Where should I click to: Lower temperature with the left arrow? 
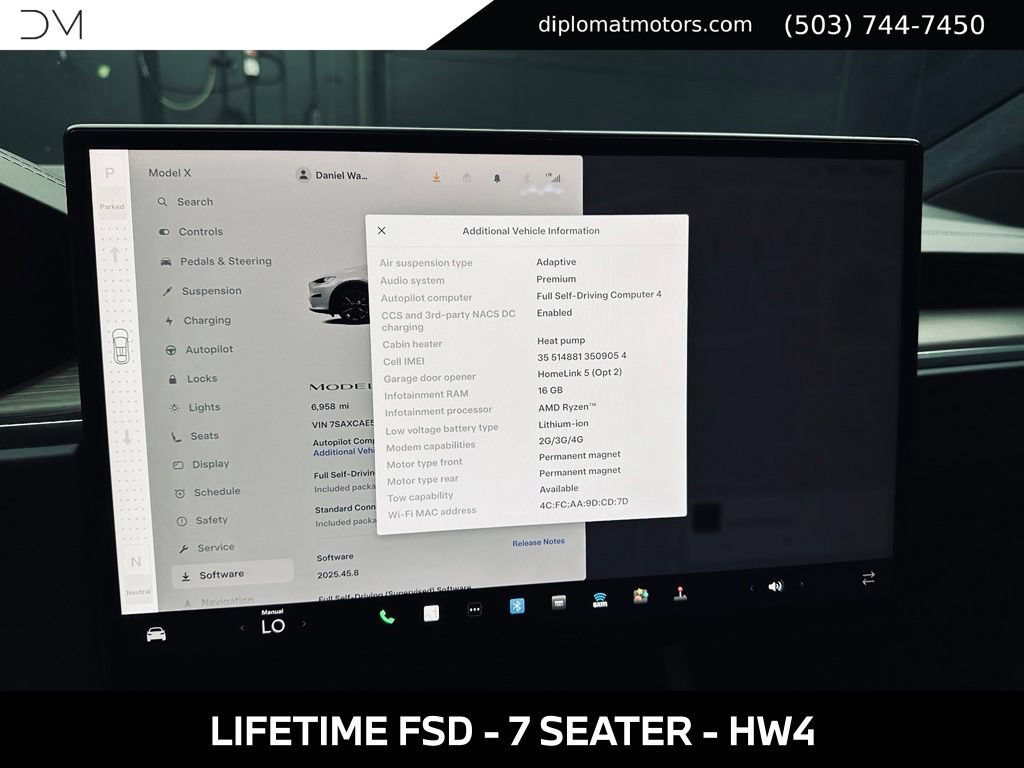click(x=242, y=628)
